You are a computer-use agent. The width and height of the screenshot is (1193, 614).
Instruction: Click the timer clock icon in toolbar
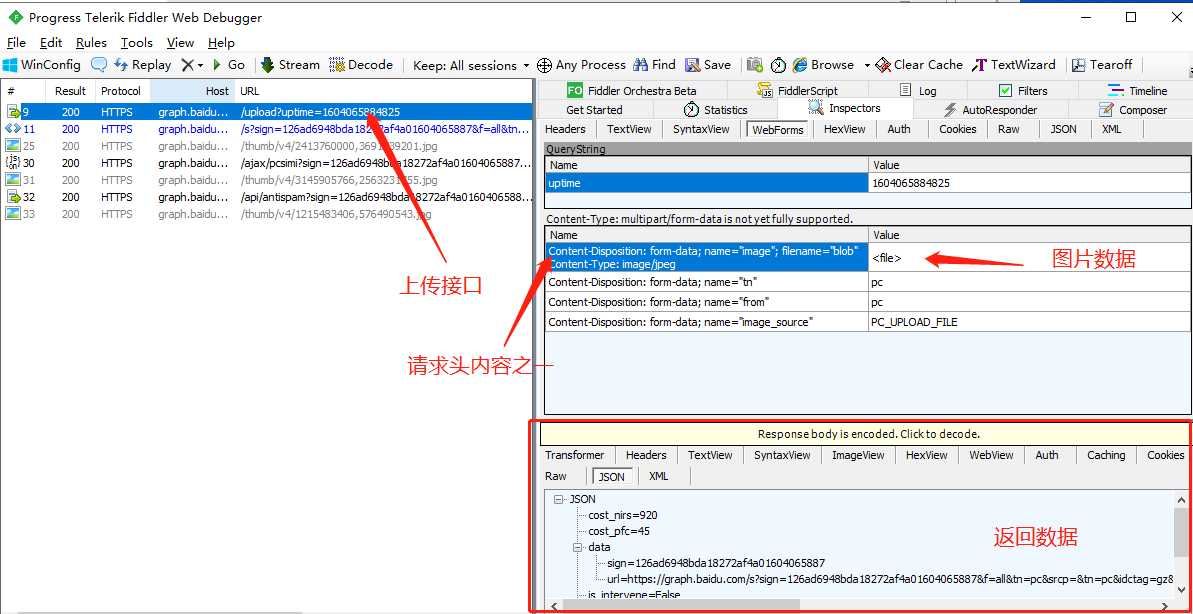pyautogui.click(x=778, y=65)
